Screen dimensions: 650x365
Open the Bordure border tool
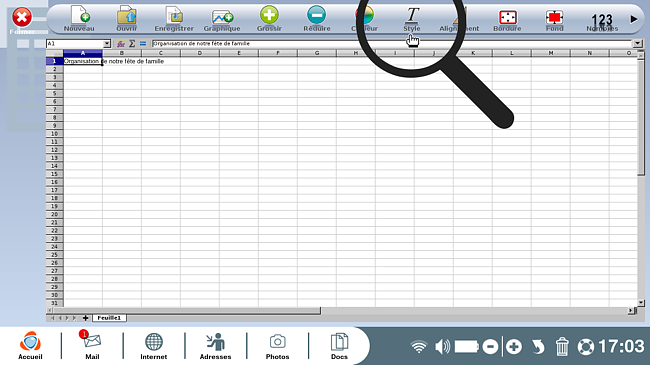[x=507, y=17]
